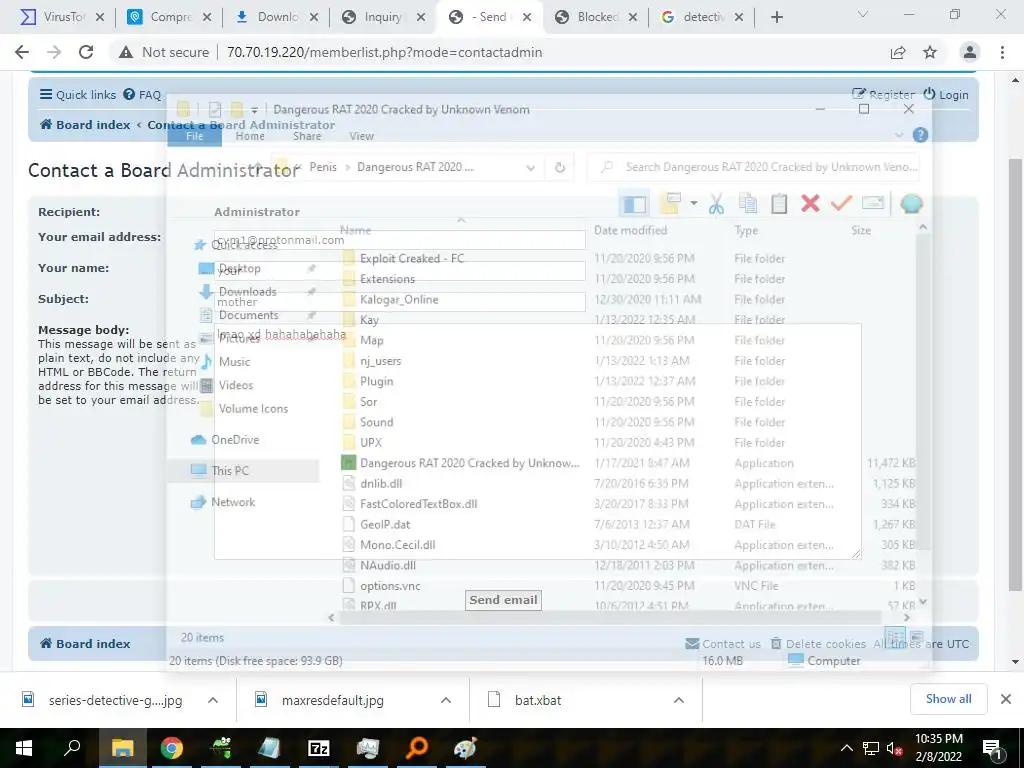The width and height of the screenshot is (1024, 768).
Task: Click the browser reload button
Action: coord(86,52)
